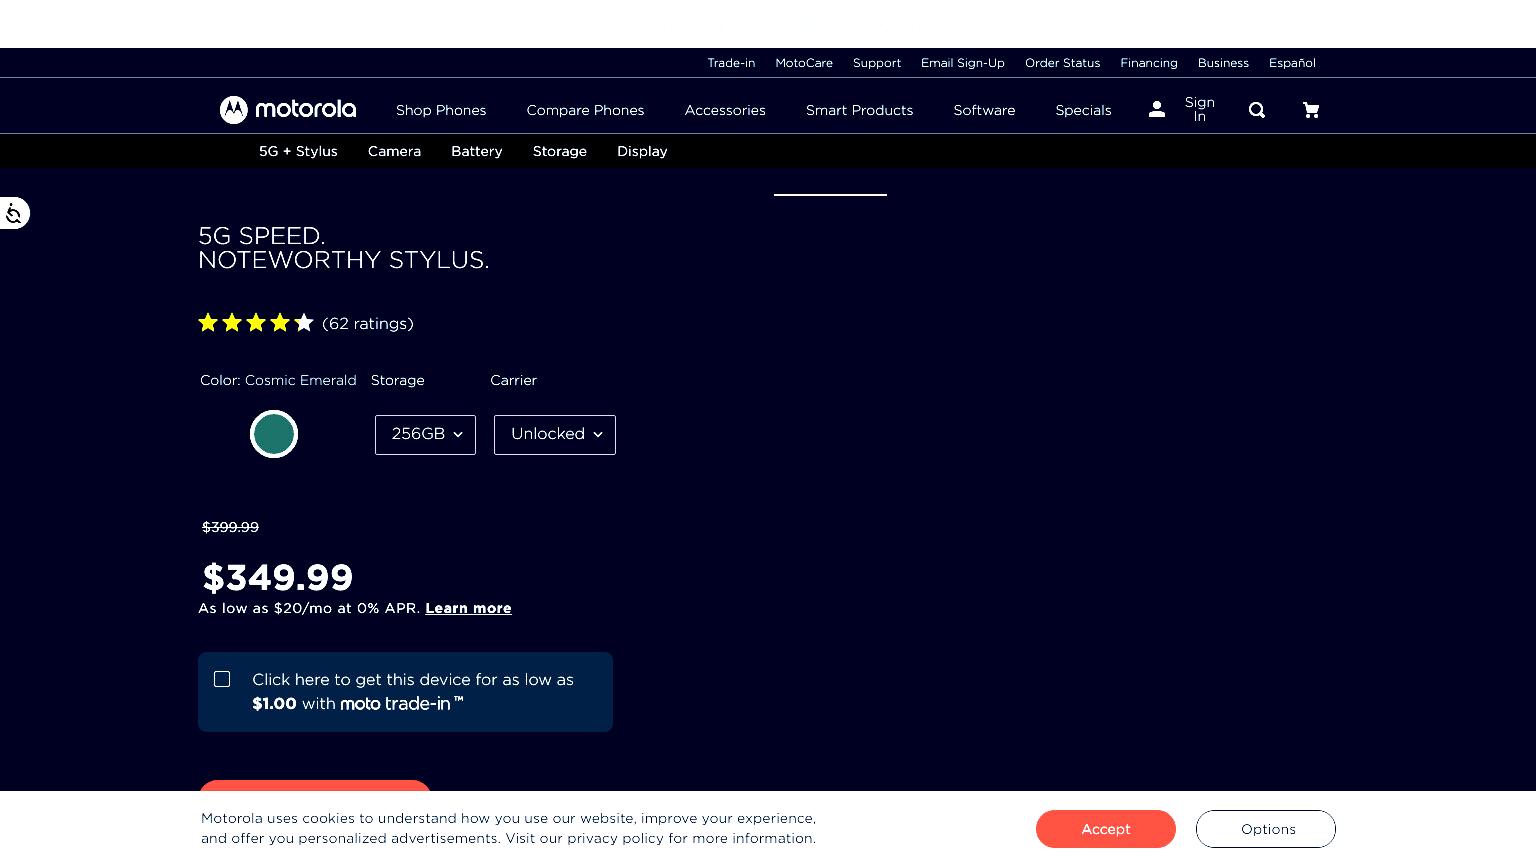The height and width of the screenshot is (864, 1536).
Task: Select the Cosmic Emerald color swatch
Action: pyautogui.click(x=274, y=434)
